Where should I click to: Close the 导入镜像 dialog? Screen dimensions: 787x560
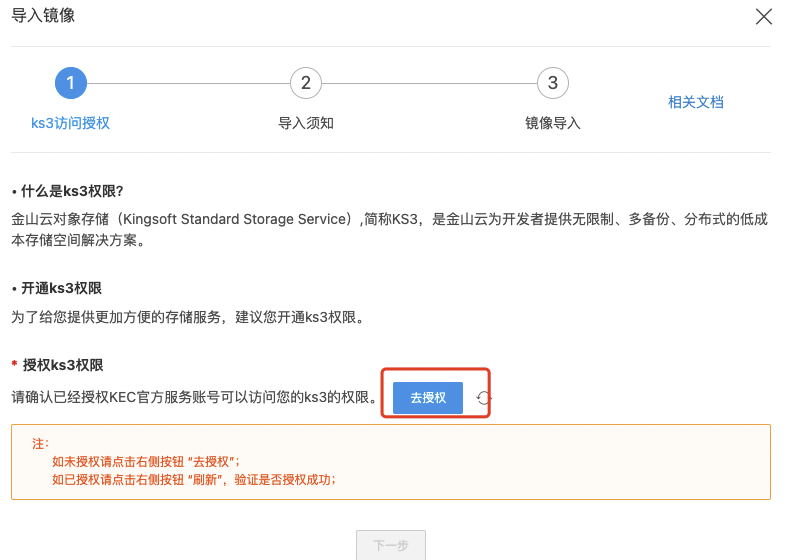[764, 16]
